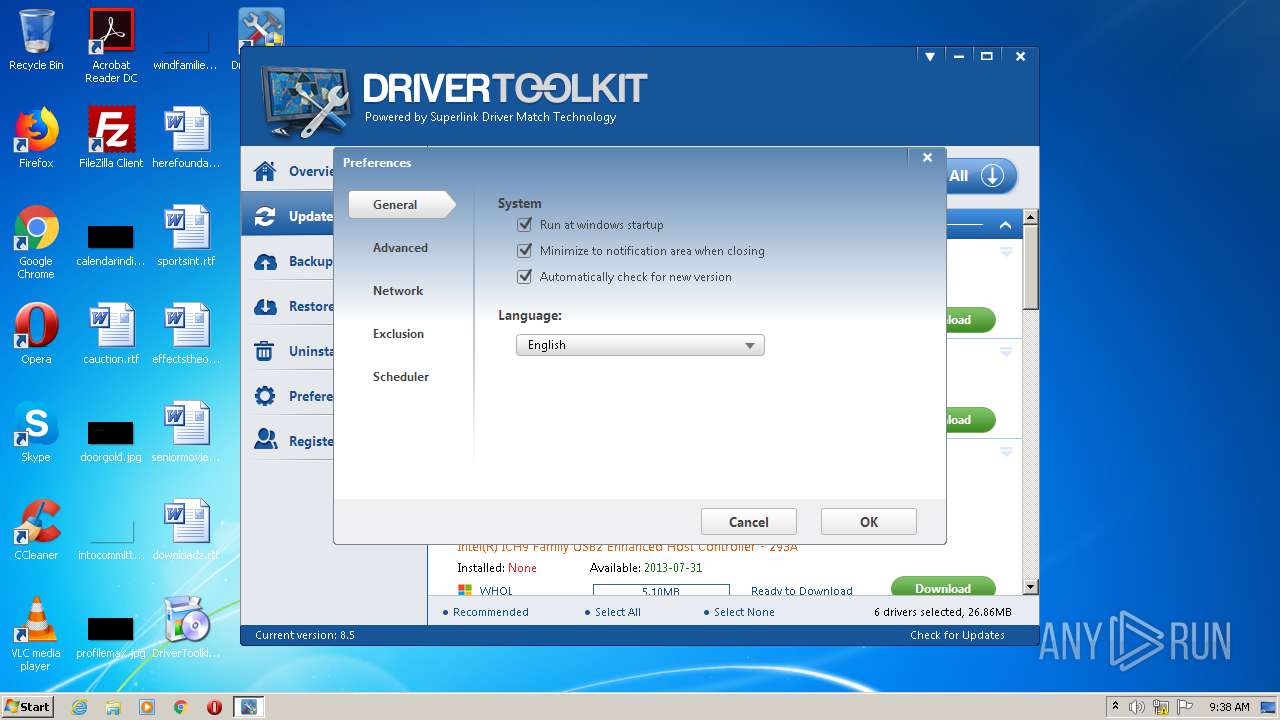Collapse the driver list section chevron
Image resolution: width=1280 pixels, height=720 pixels.
coord(1005,225)
